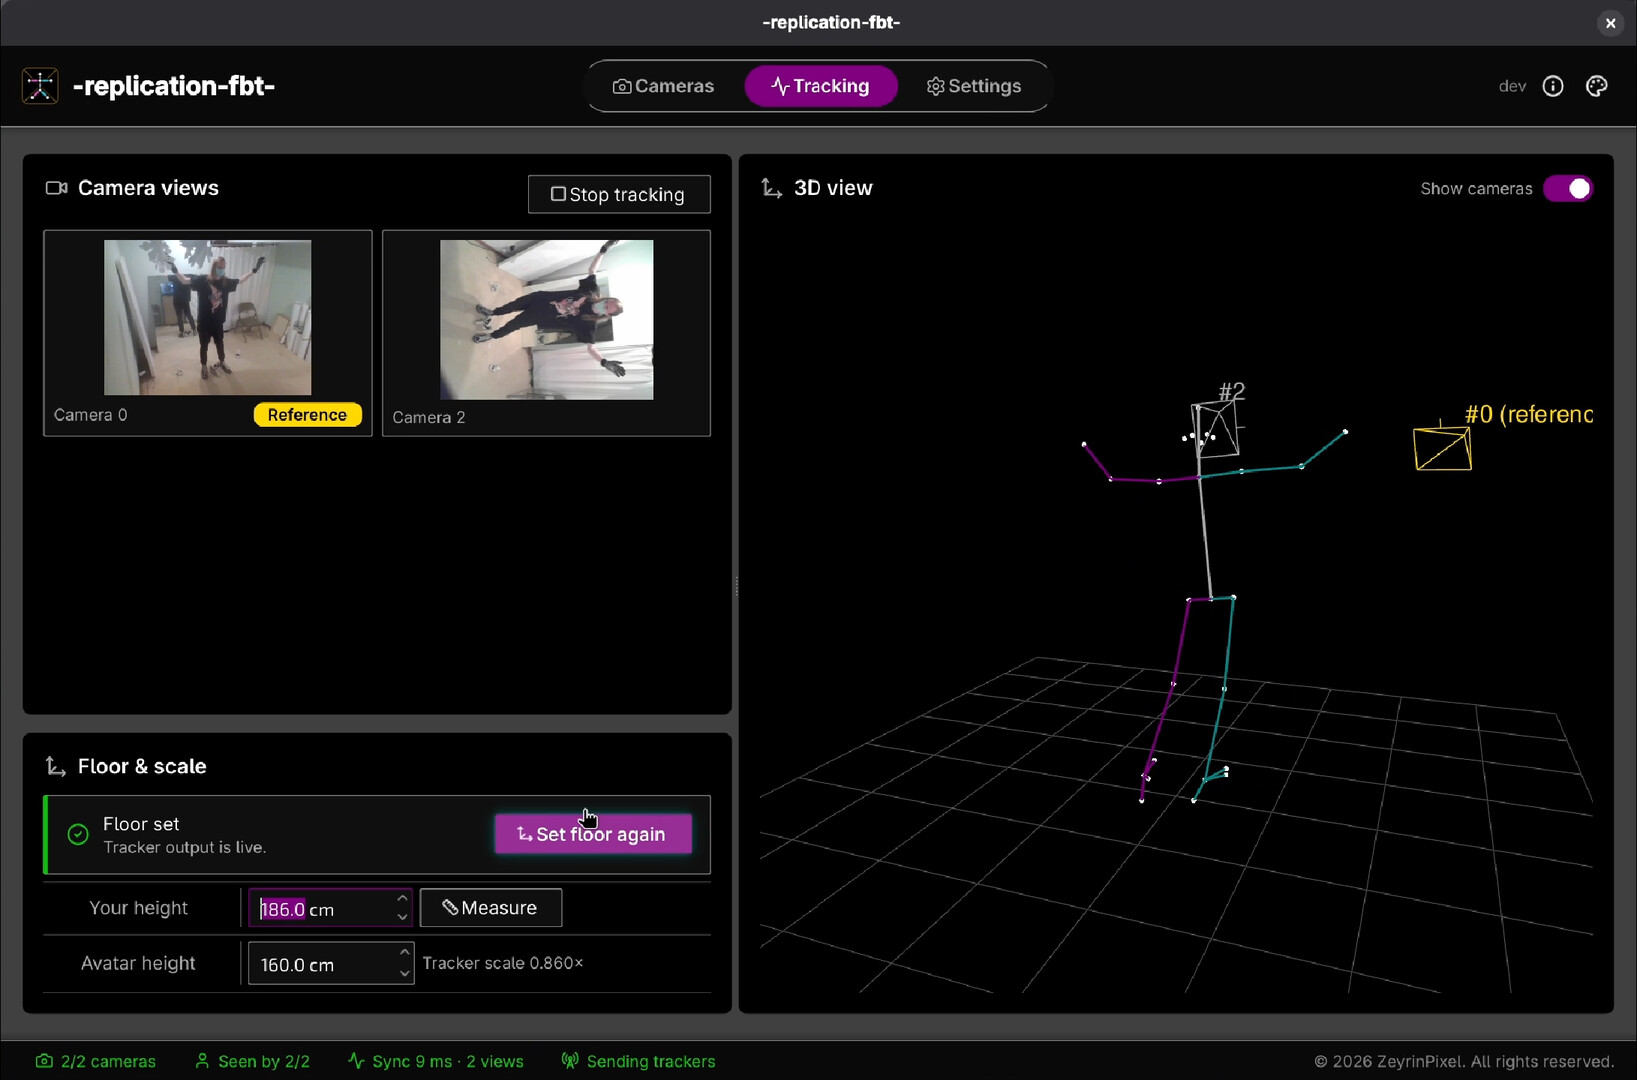Screen dimensions: 1637x1080
Task: Click the 'dev' label in the header
Action: 1512,86
